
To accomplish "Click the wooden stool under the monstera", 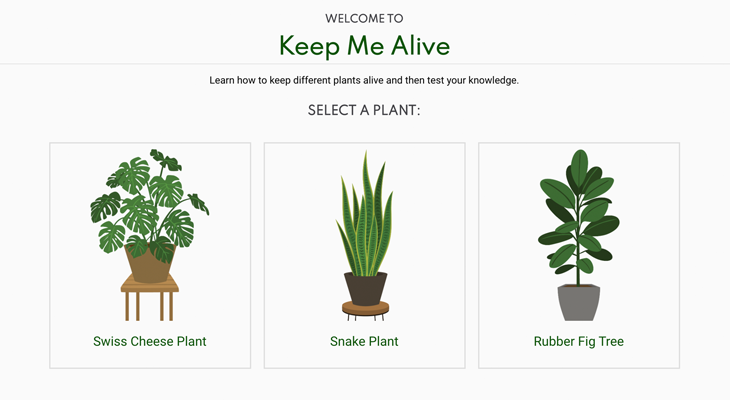I will pos(149,300).
